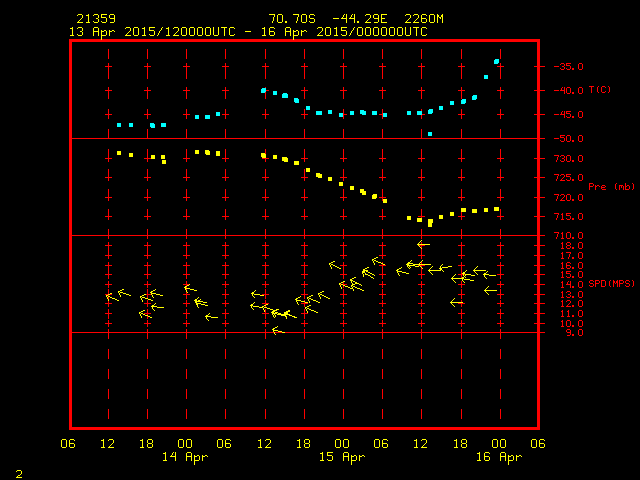Click the topmost wind arrow near 18.0 MPS
The width and height of the screenshot is (640, 480).
[423, 244]
